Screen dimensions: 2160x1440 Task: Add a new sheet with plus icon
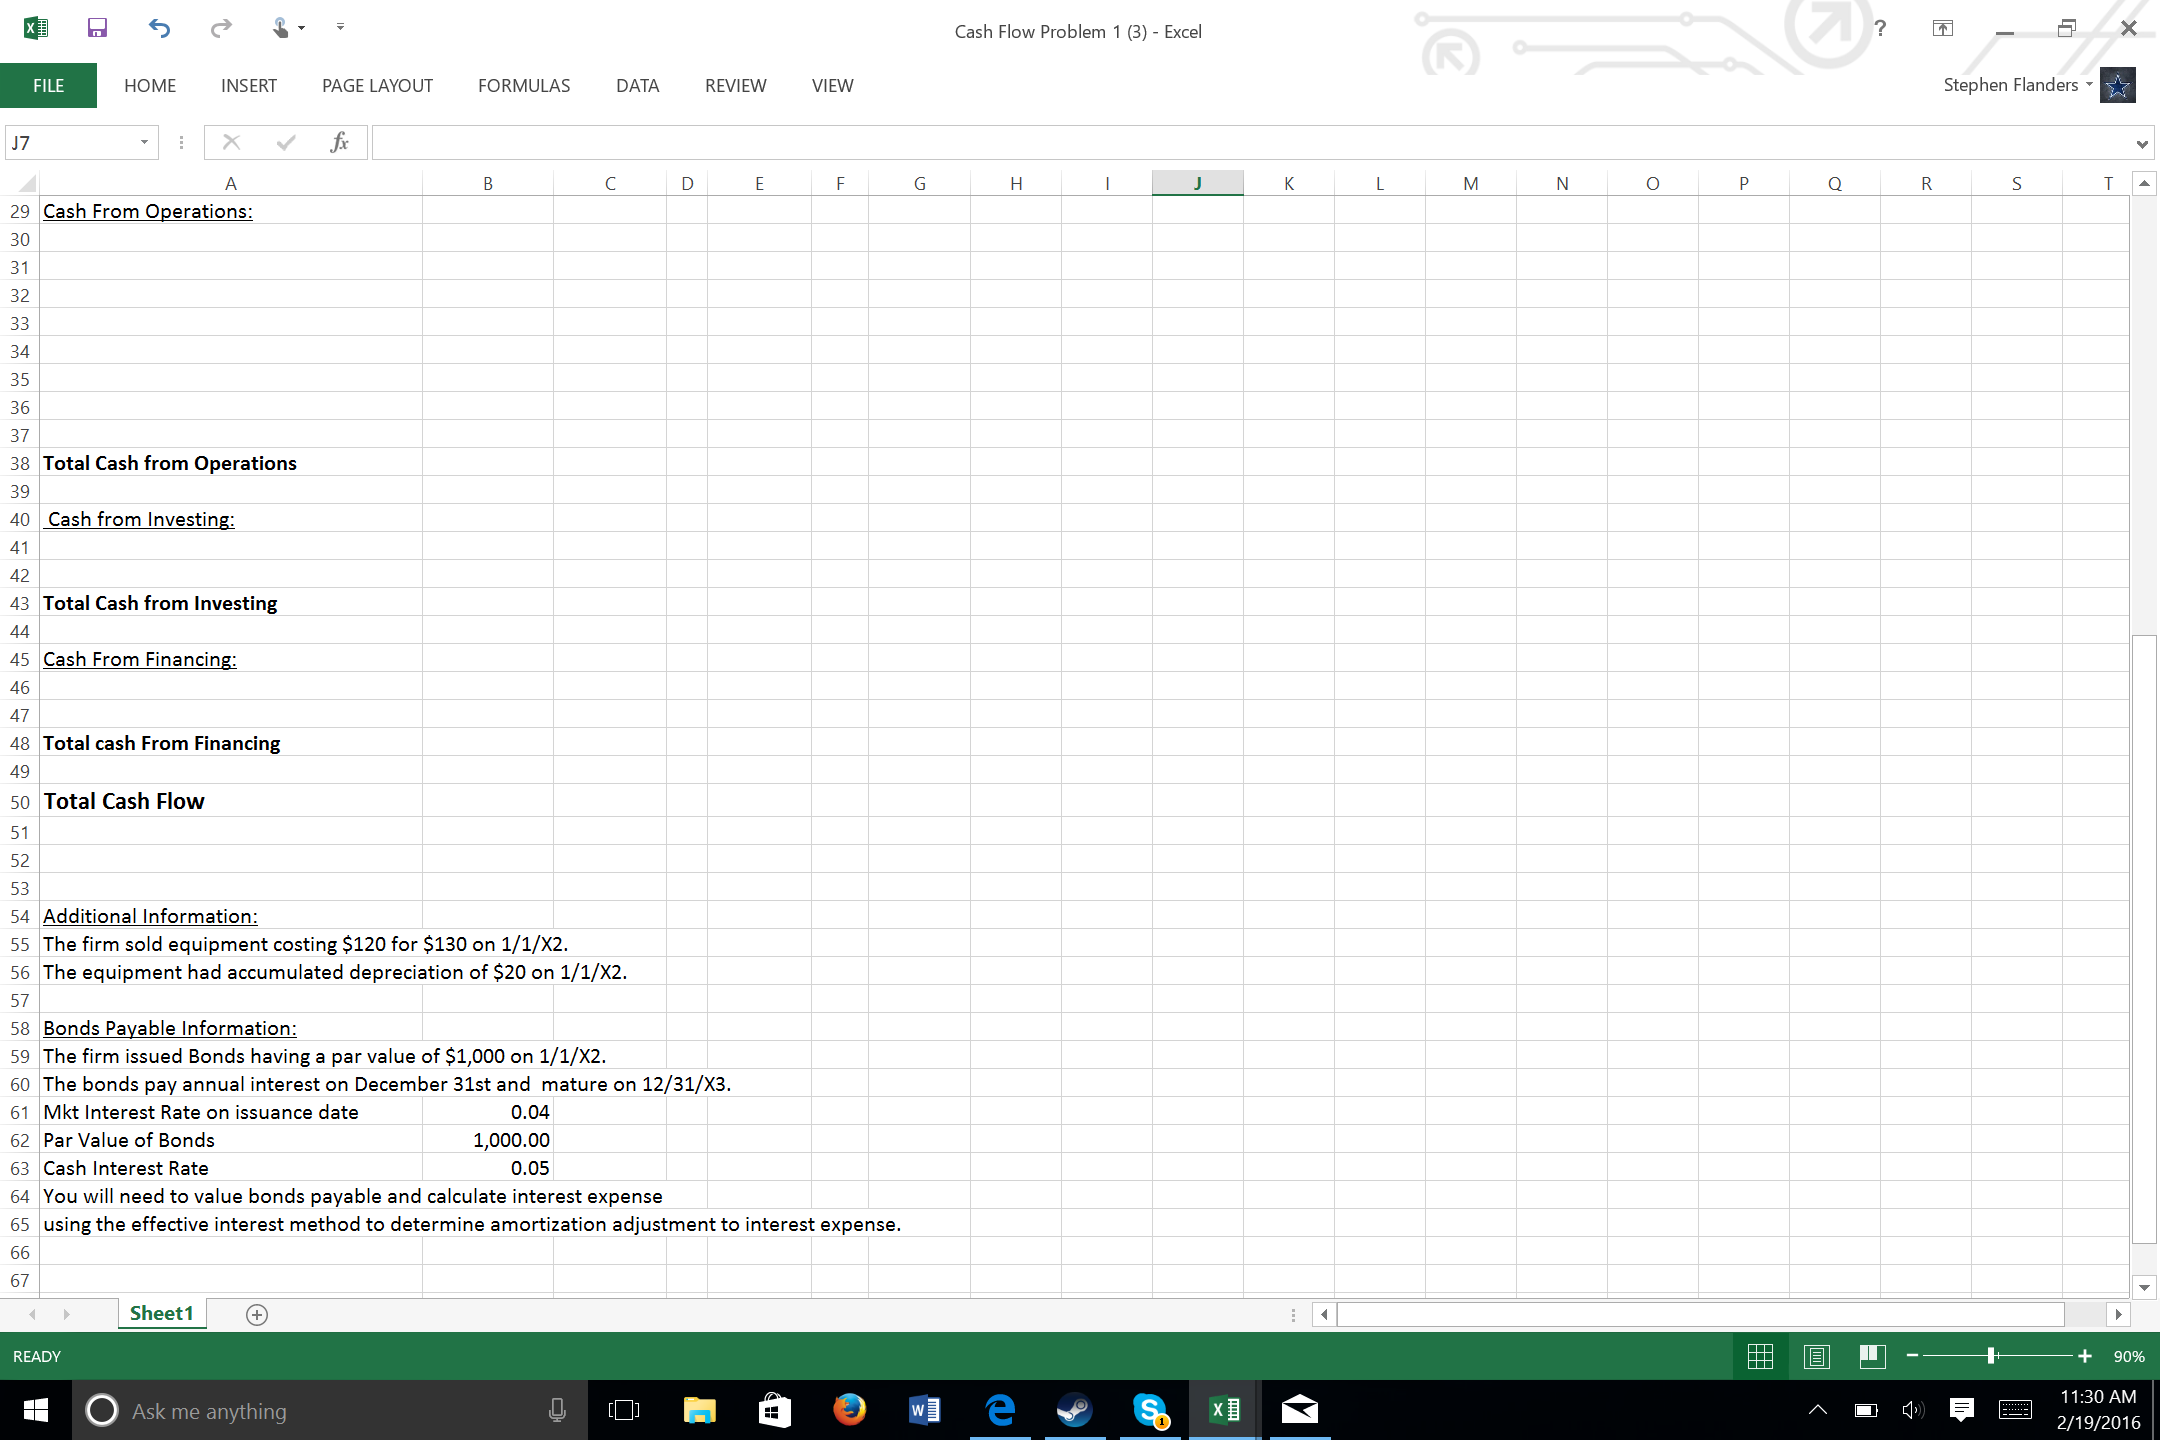257,1315
